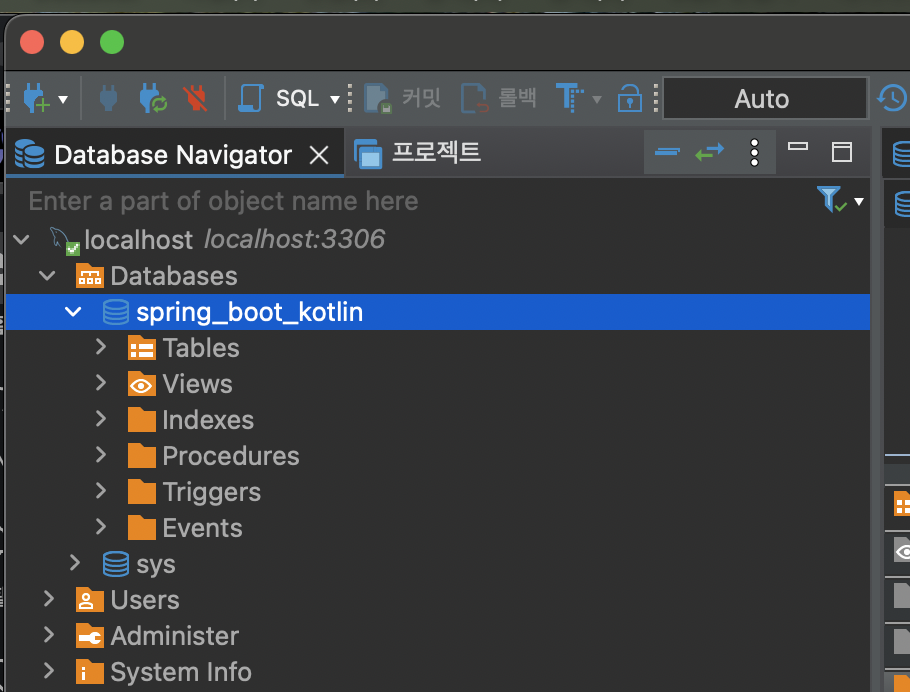Viewport: 910px width, 692px height.
Task: Open the SQL editor button
Action: click(278, 98)
